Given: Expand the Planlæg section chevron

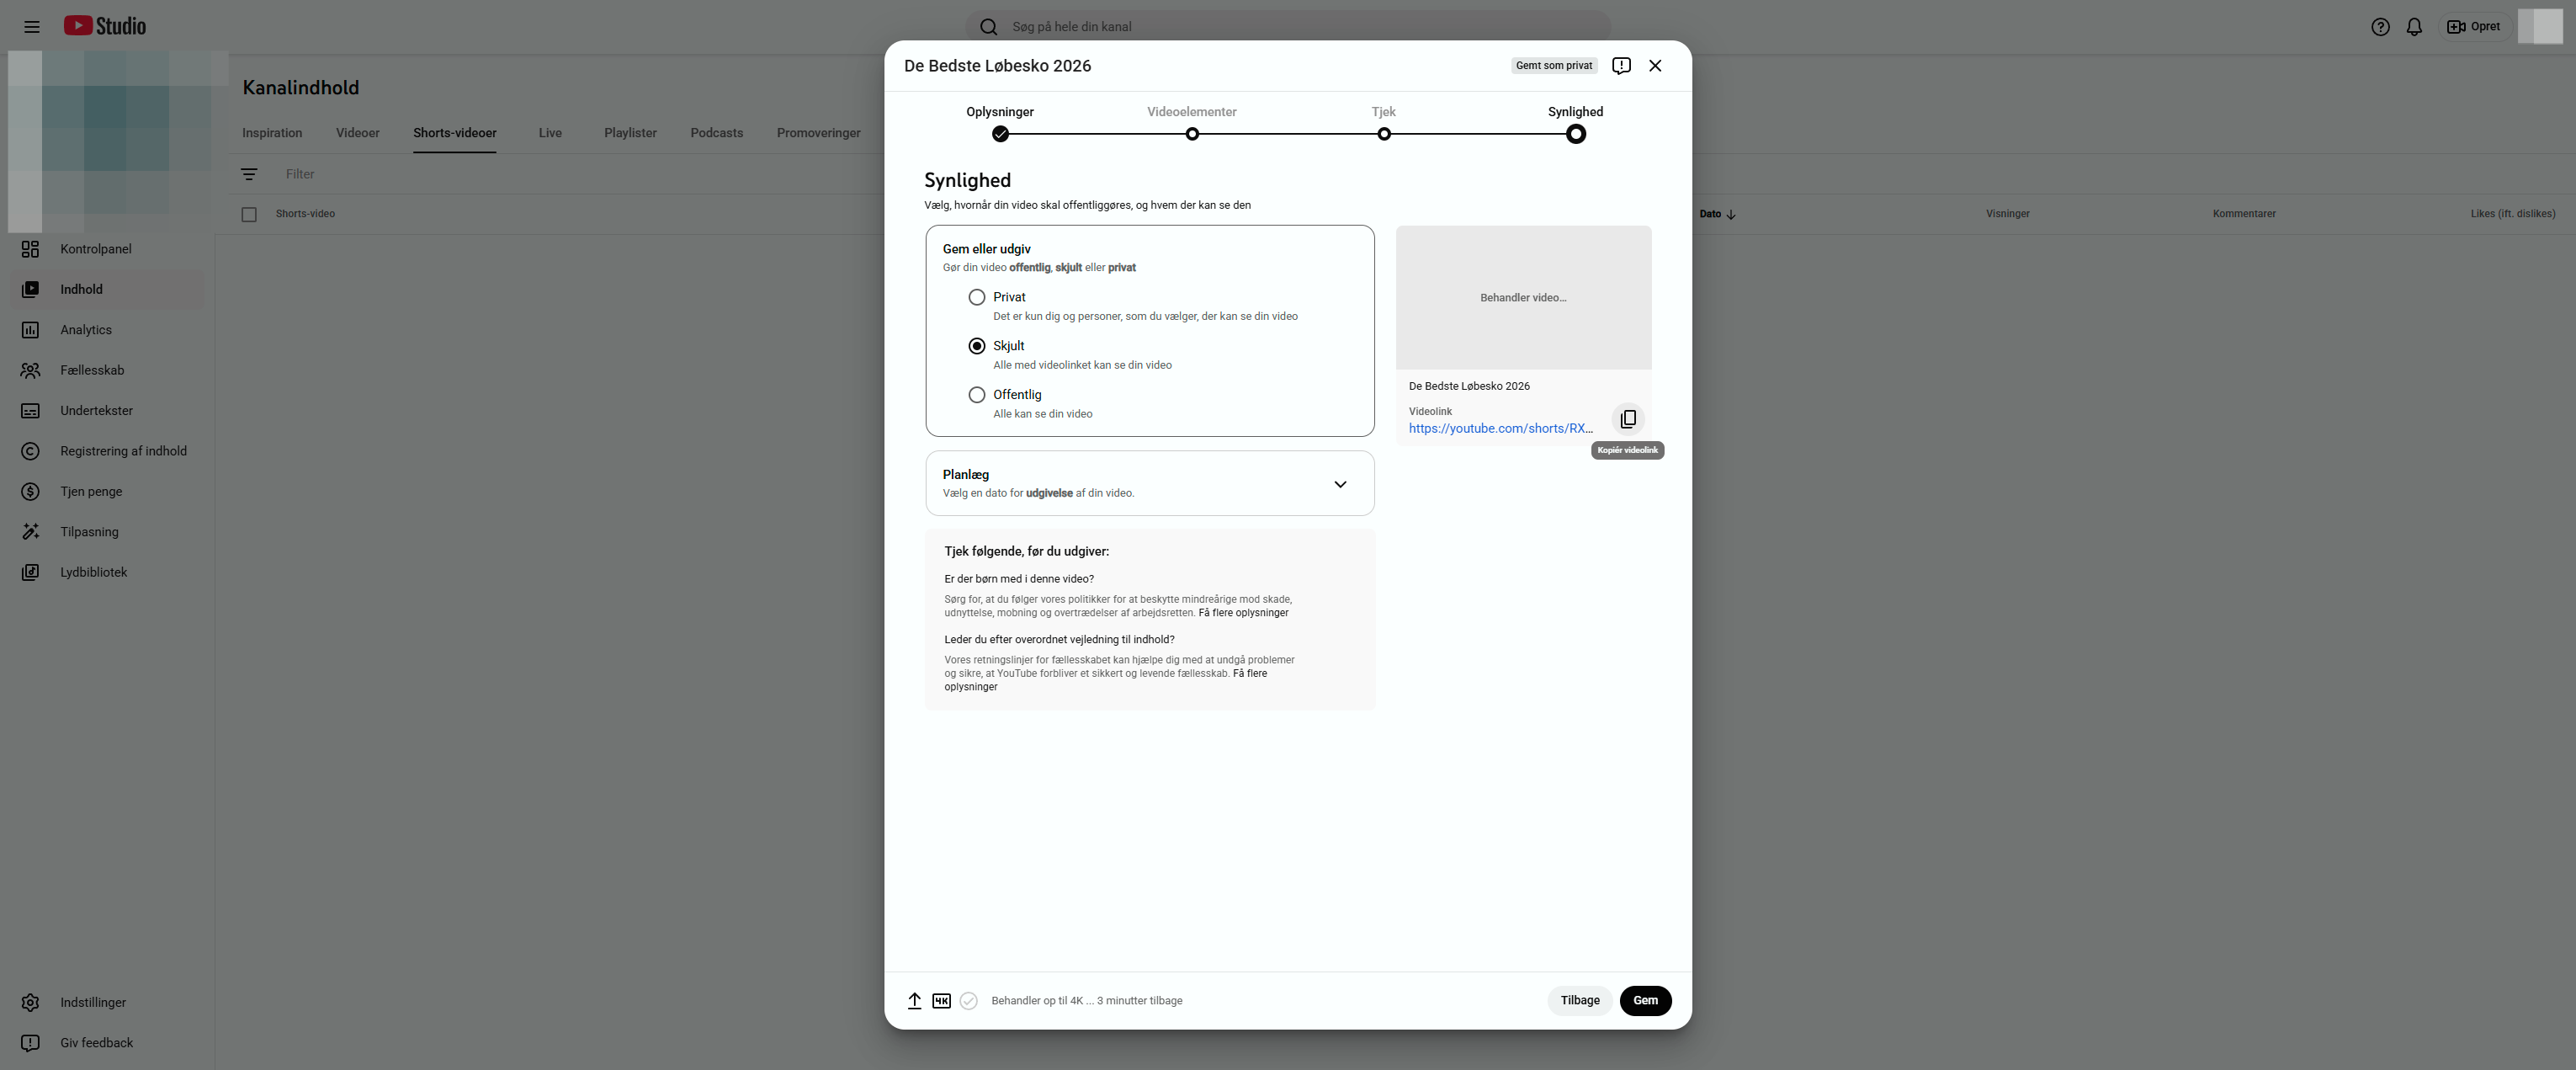Looking at the screenshot, I should (x=1340, y=484).
